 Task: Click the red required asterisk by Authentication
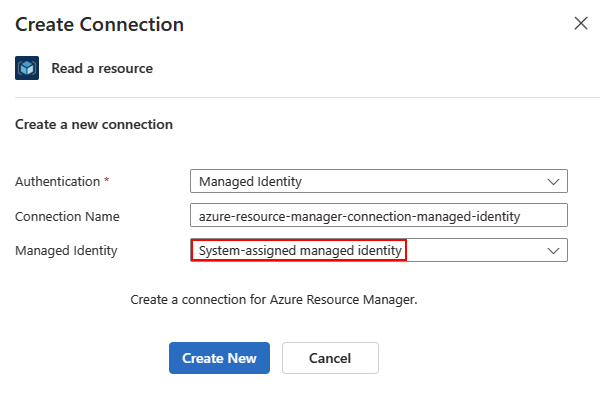[107, 181]
